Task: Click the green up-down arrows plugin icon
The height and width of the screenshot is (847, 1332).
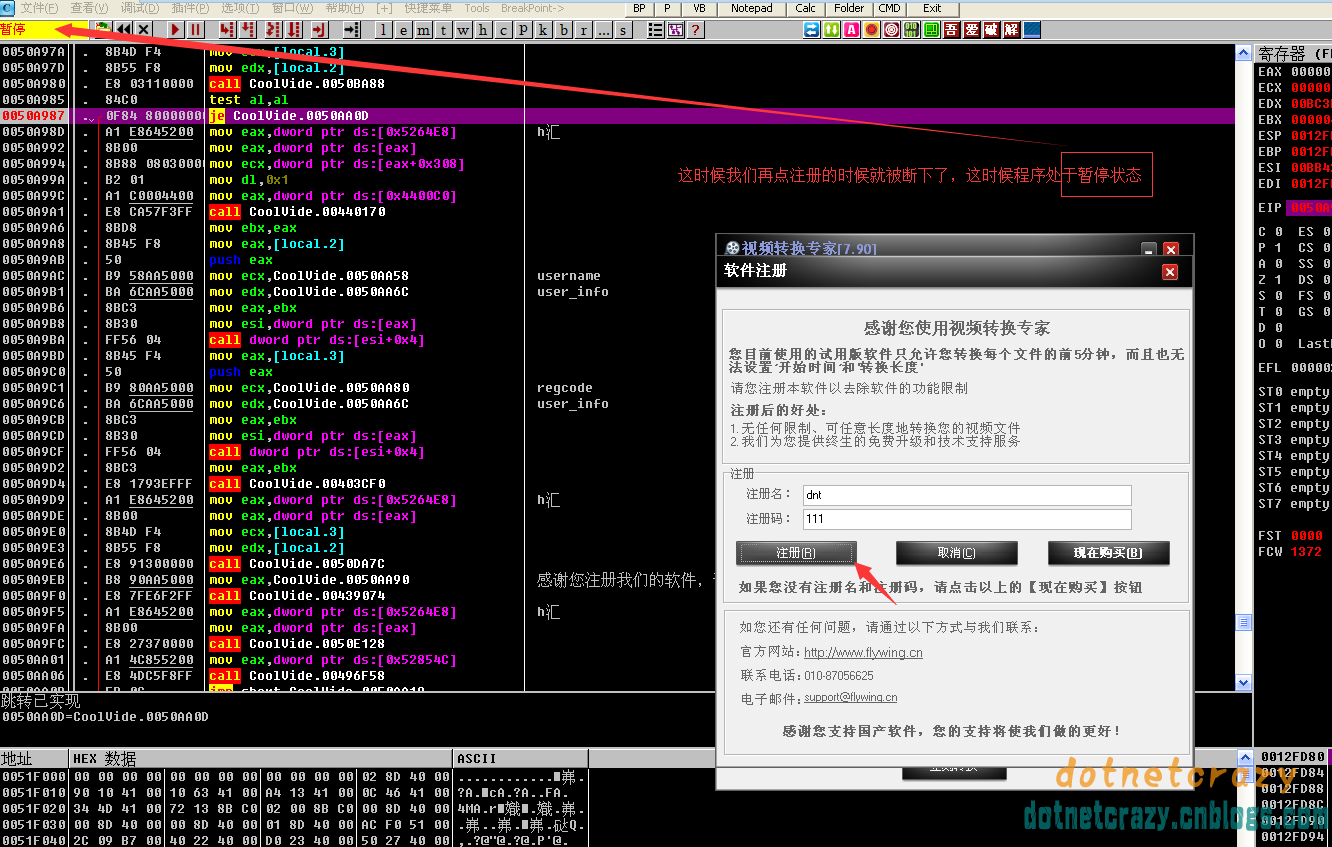Action: pyautogui.click(x=832, y=29)
